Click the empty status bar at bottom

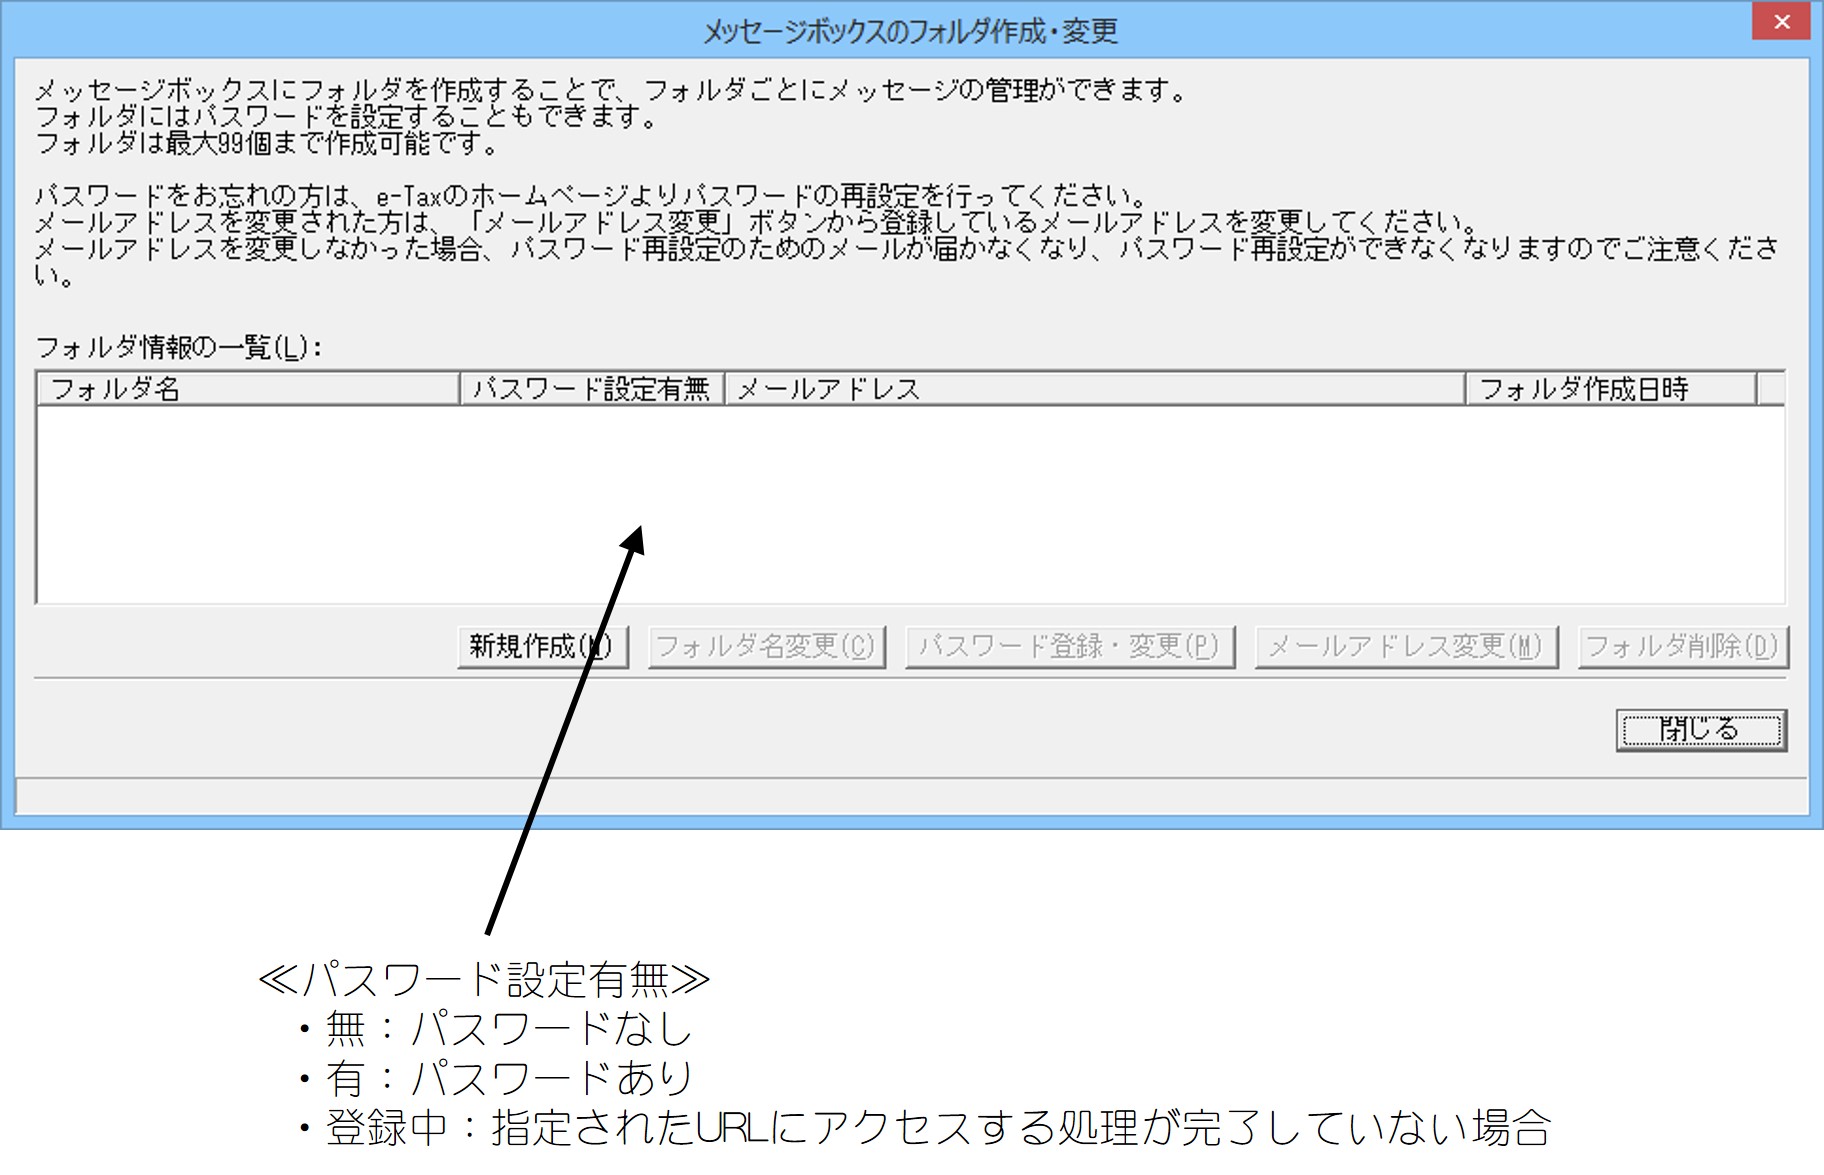(x=911, y=797)
